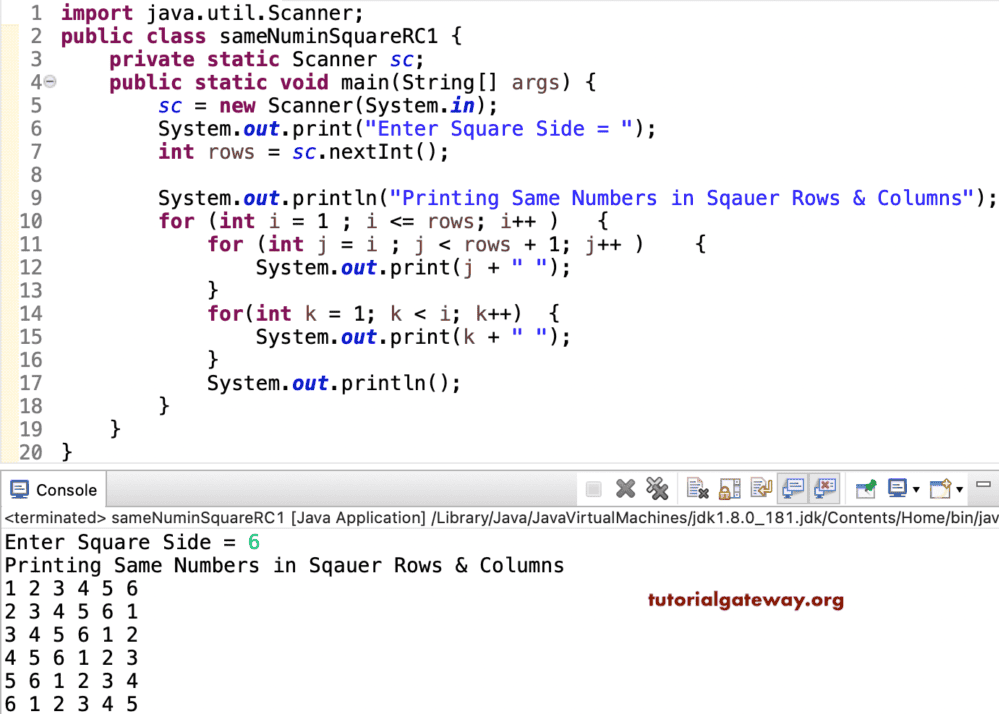Click line number 10 in the editor gutter
This screenshot has height=714, width=999.
pos(31,220)
